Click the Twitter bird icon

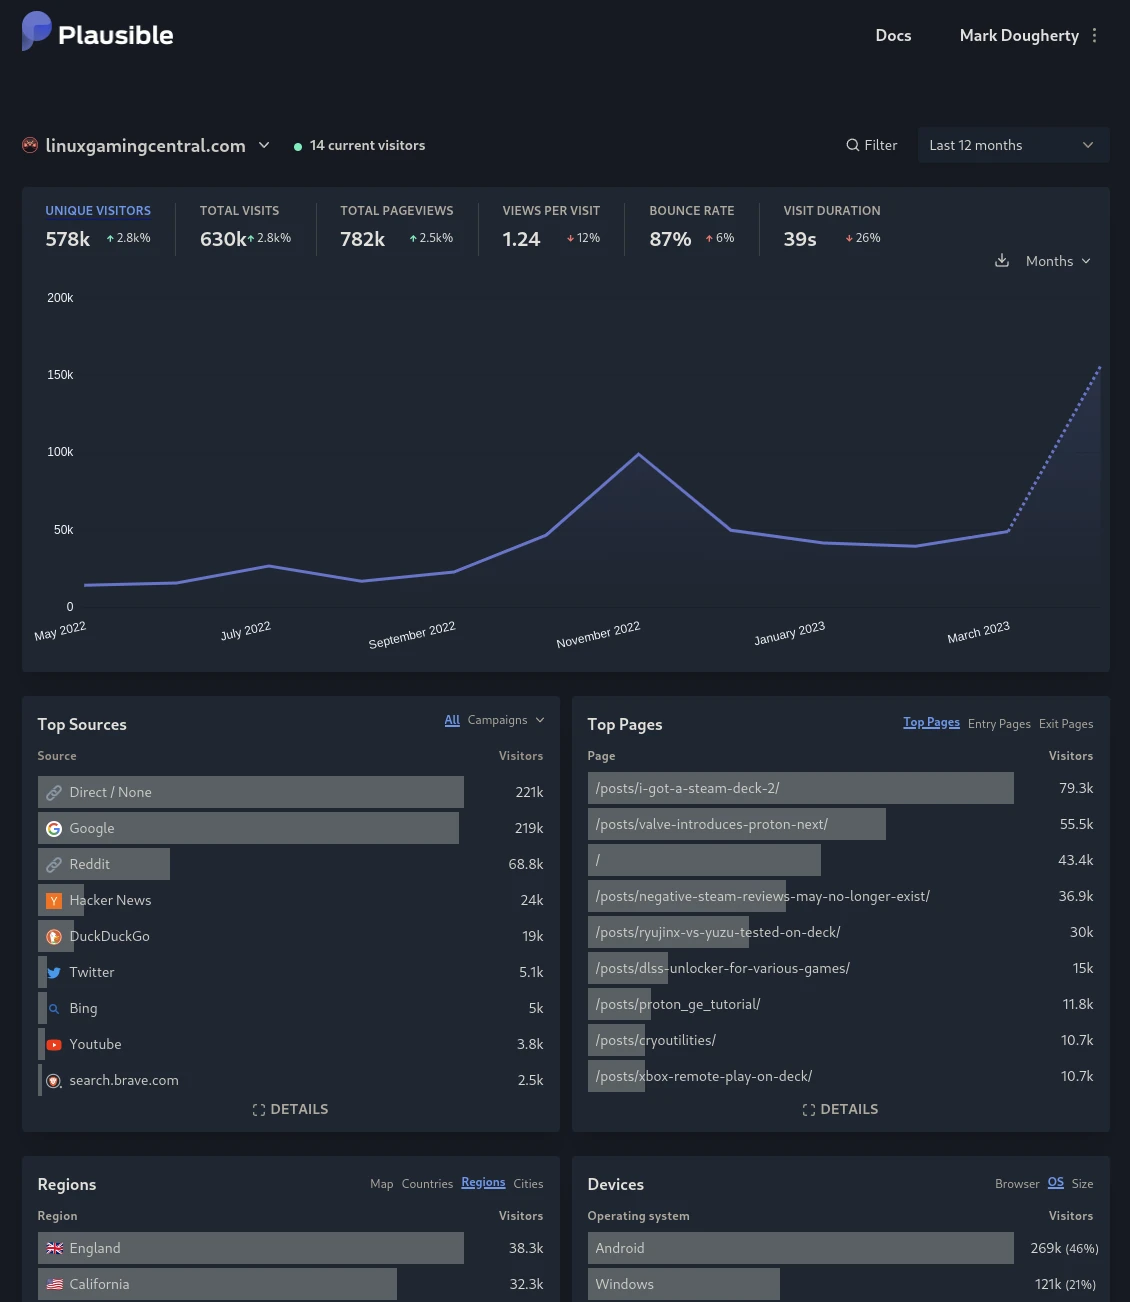(x=54, y=972)
